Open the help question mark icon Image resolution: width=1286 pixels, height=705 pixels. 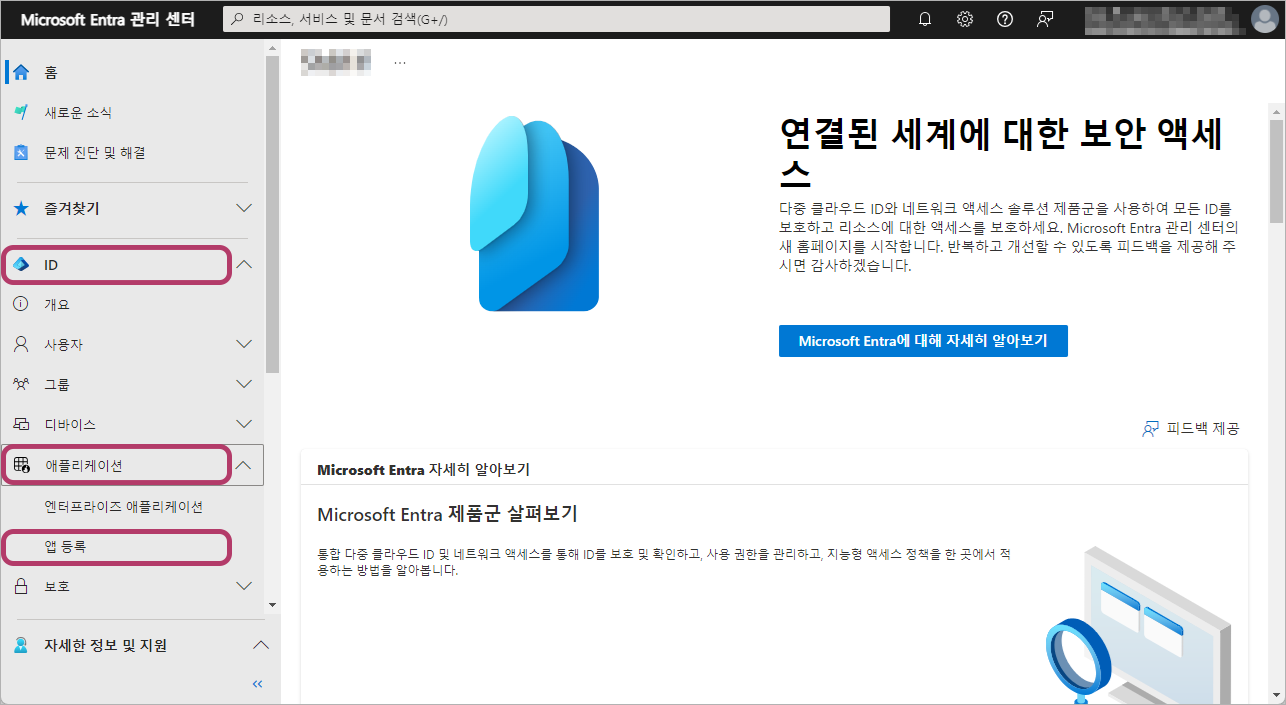coord(1005,19)
